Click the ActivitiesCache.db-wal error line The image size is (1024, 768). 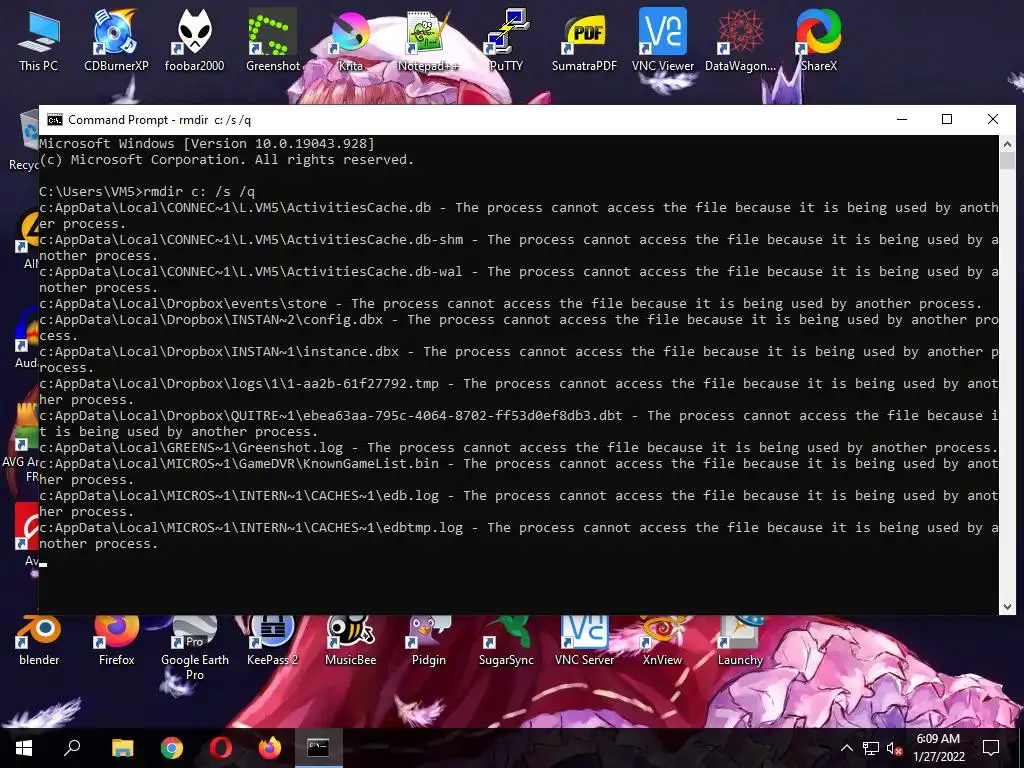(x=519, y=280)
